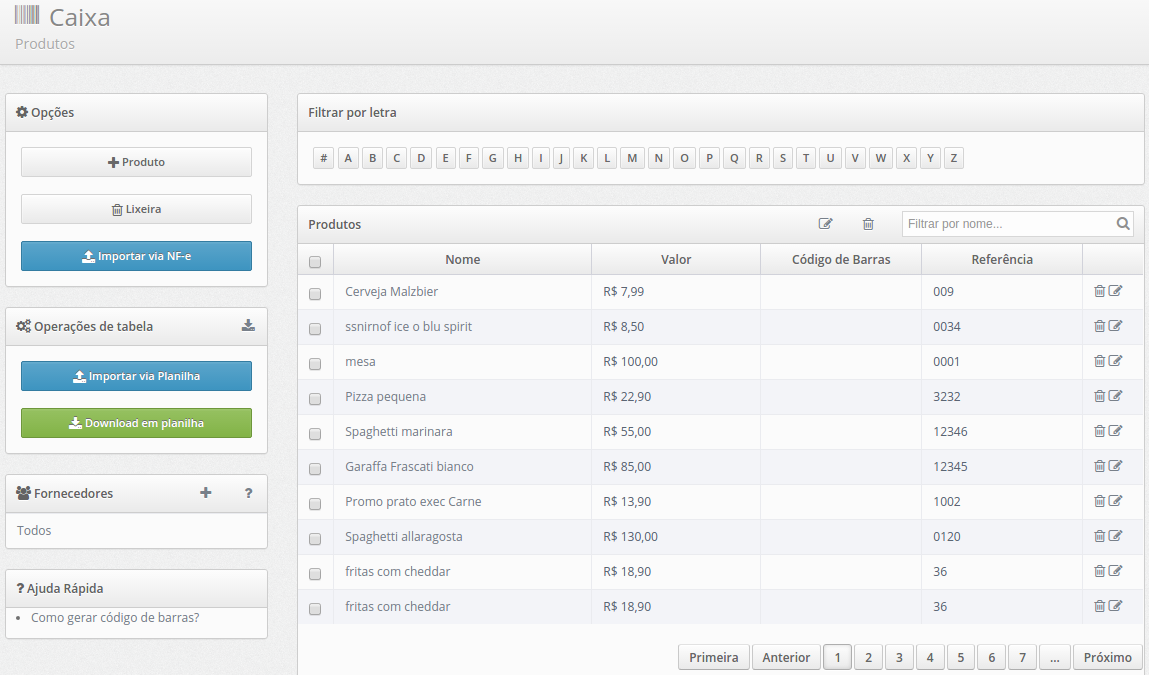Click bulk edit icon in Produtos header
Viewport: 1149px width, 675px height.
pyautogui.click(x=826, y=224)
